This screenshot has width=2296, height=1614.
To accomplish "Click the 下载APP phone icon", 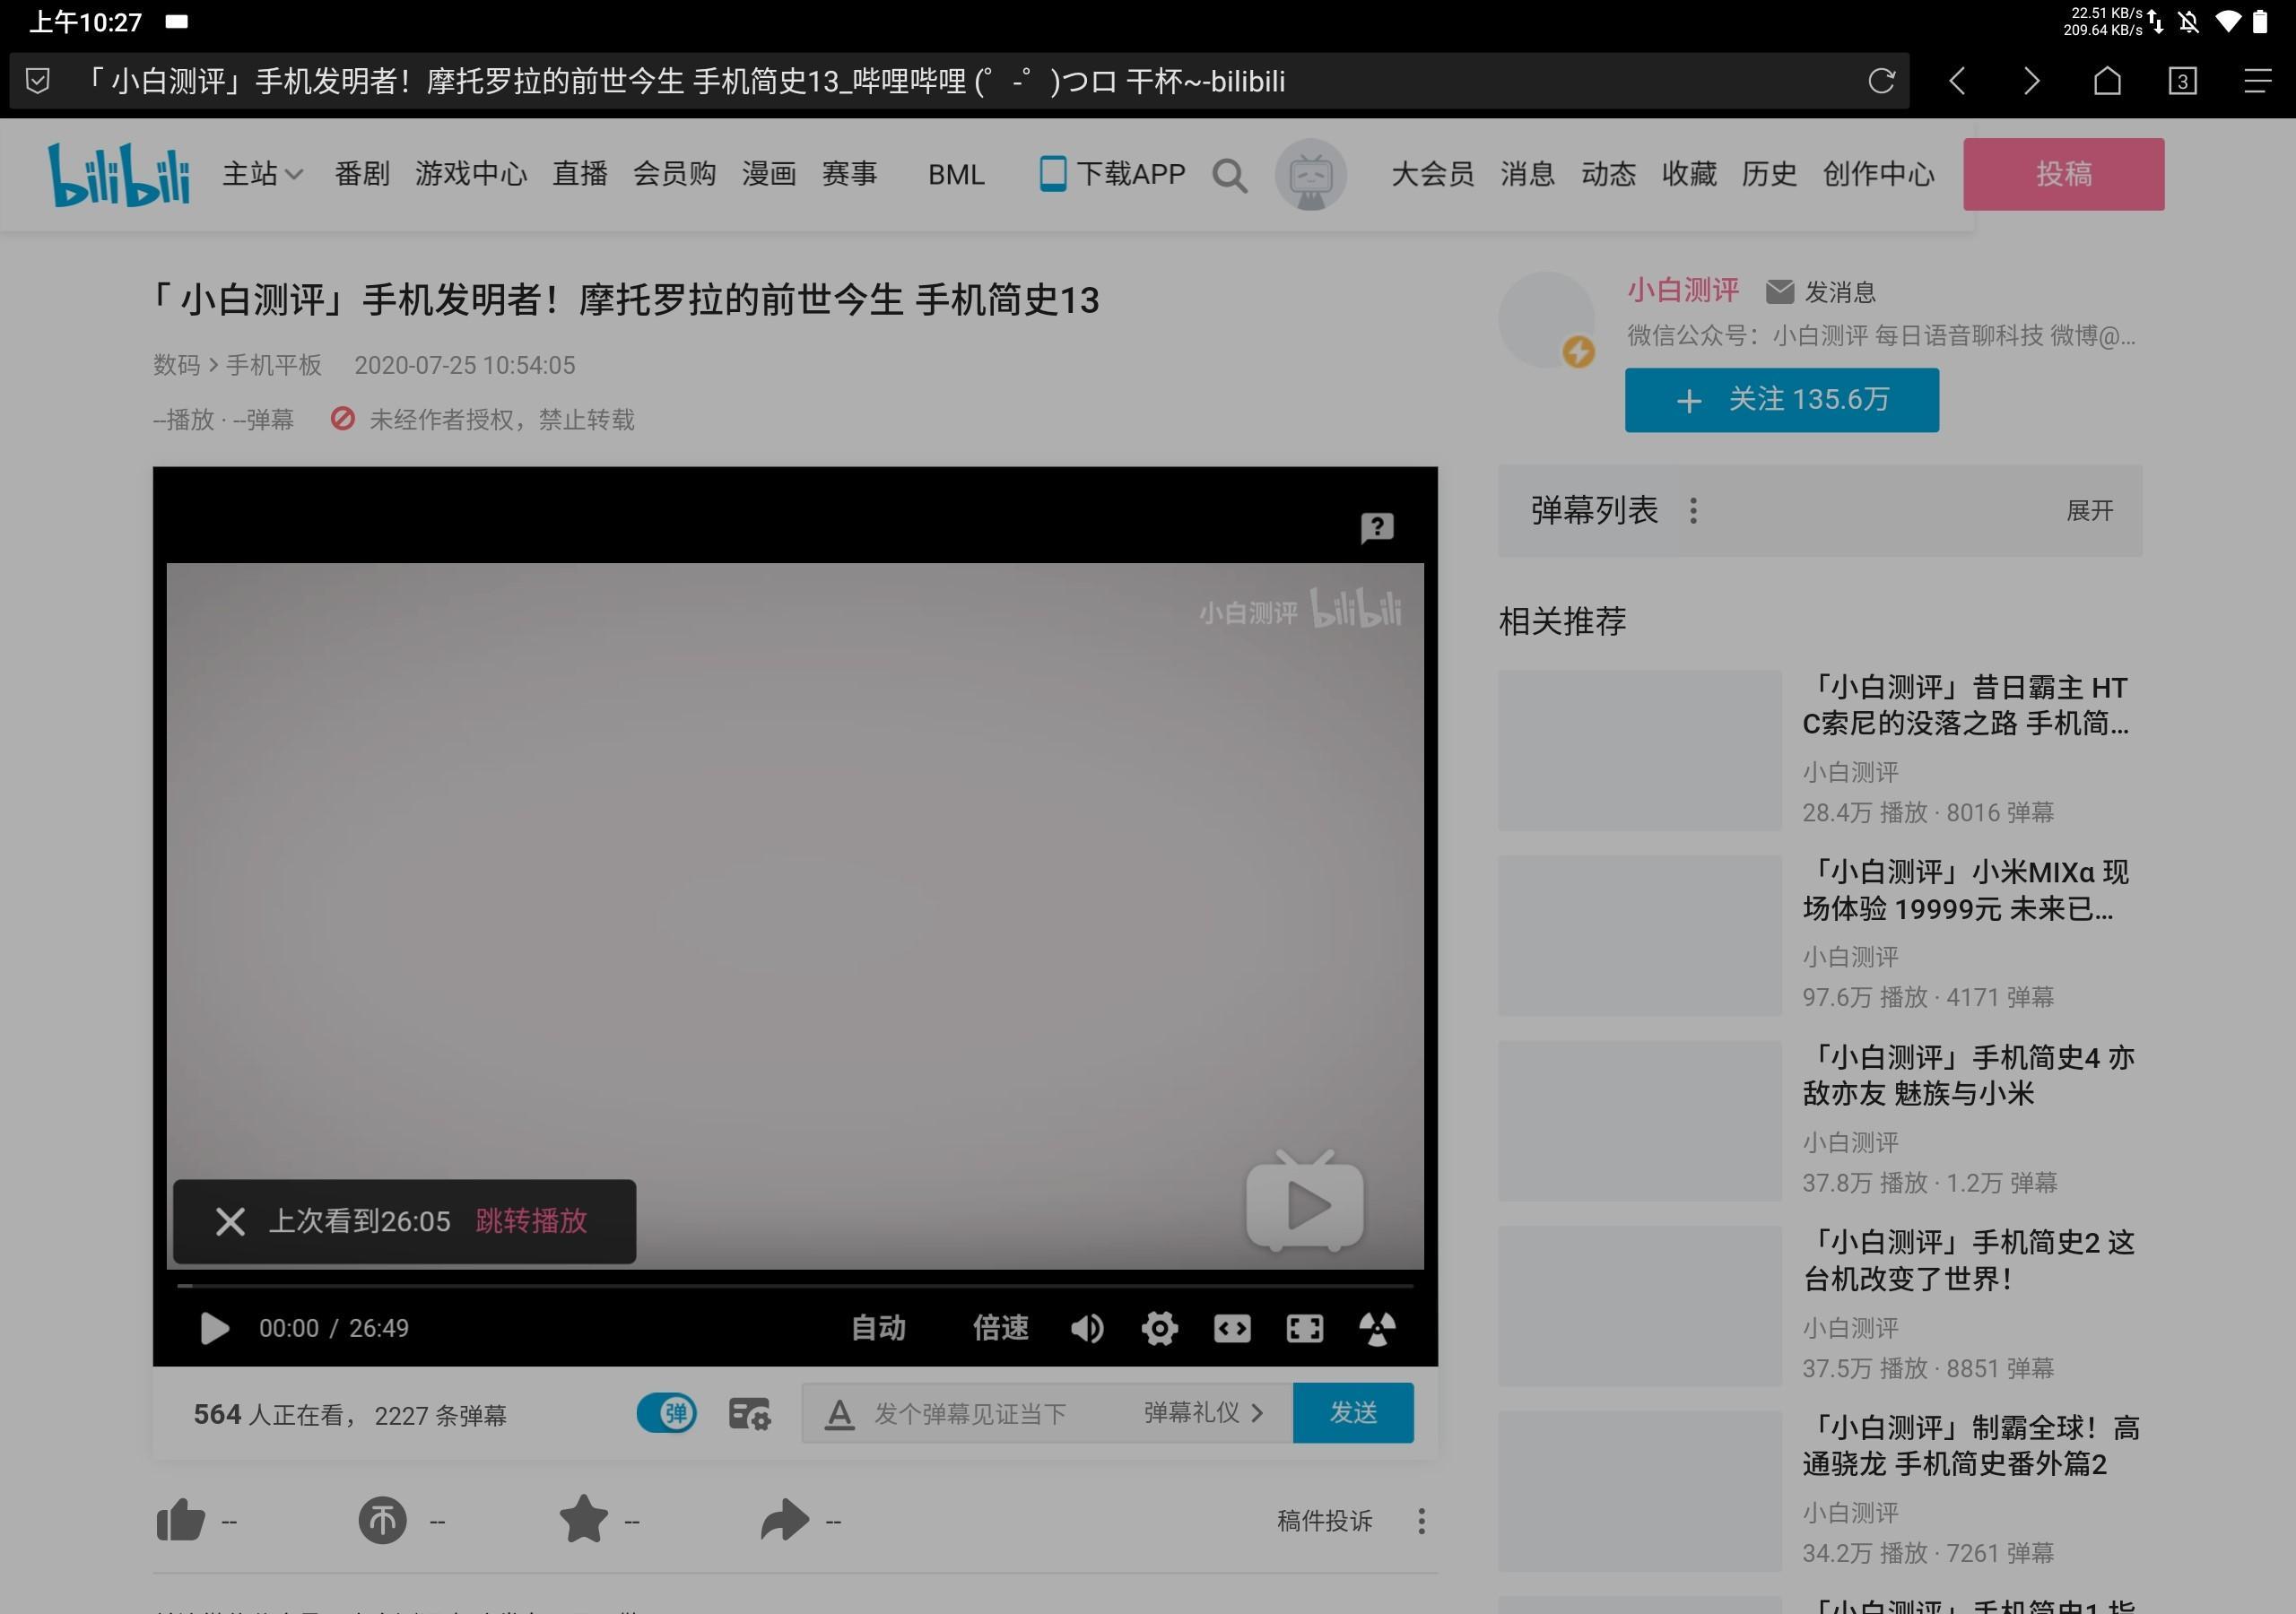I will [x=1052, y=174].
